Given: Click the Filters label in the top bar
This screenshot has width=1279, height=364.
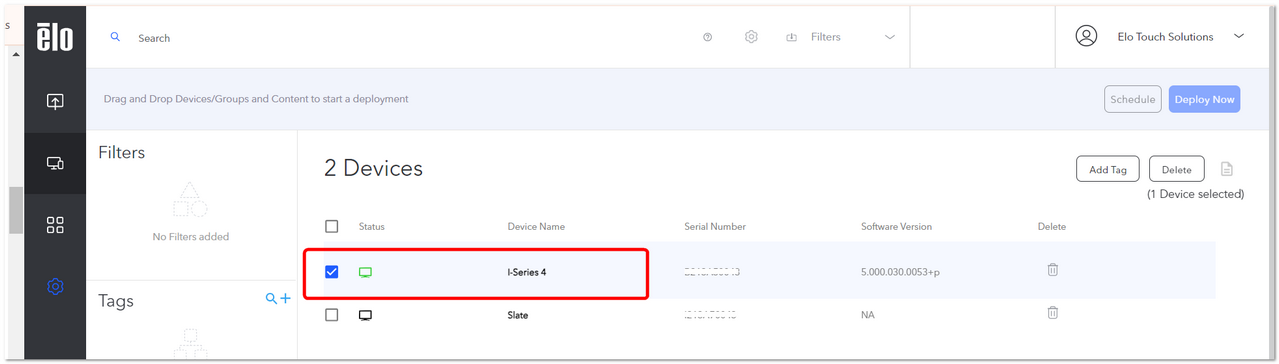Looking at the screenshot, I should pyautogui.click(x=826, y=37).
